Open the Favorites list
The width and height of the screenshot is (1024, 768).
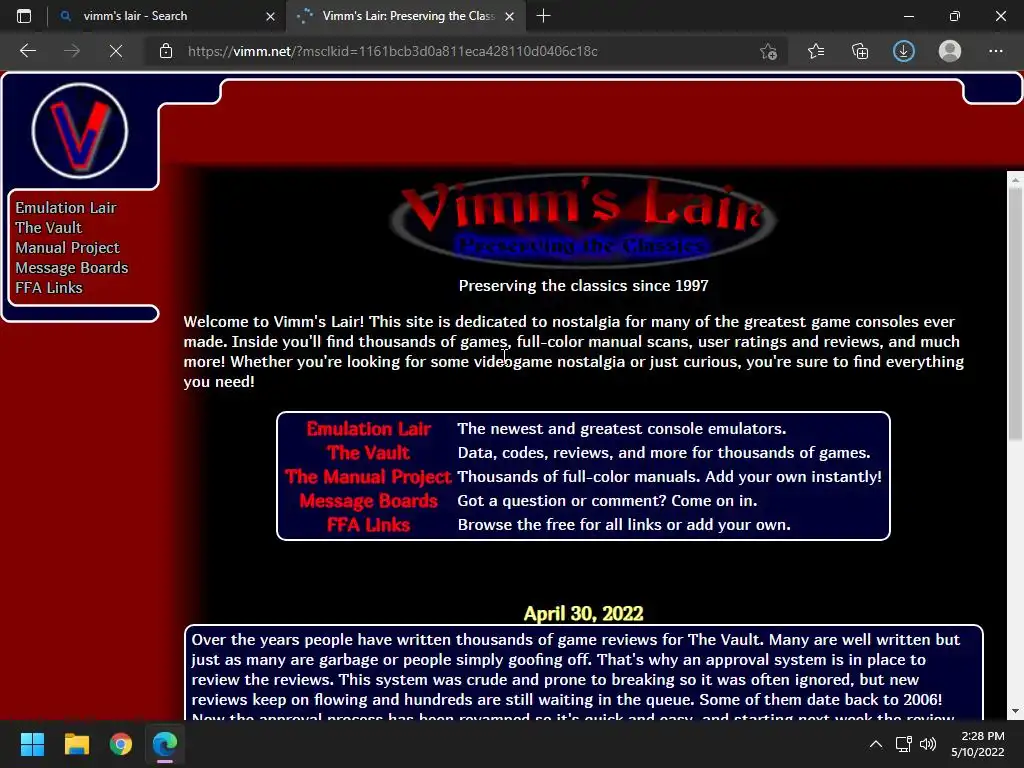[x=816, y=51]
